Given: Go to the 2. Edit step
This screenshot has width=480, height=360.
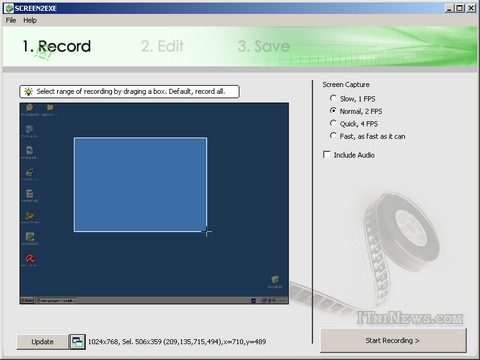Looking at the screenshot, I should [162, 46].
